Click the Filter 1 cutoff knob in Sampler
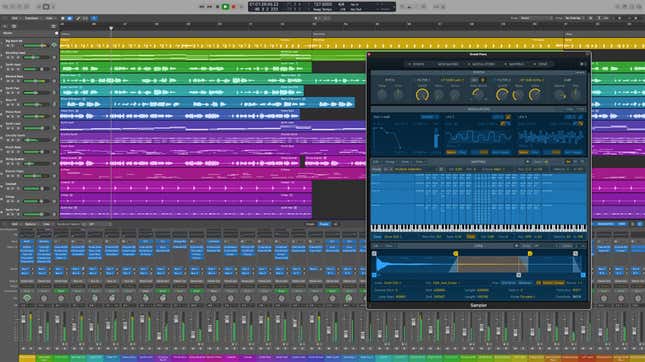645x362 pixels. coord(422,95)
